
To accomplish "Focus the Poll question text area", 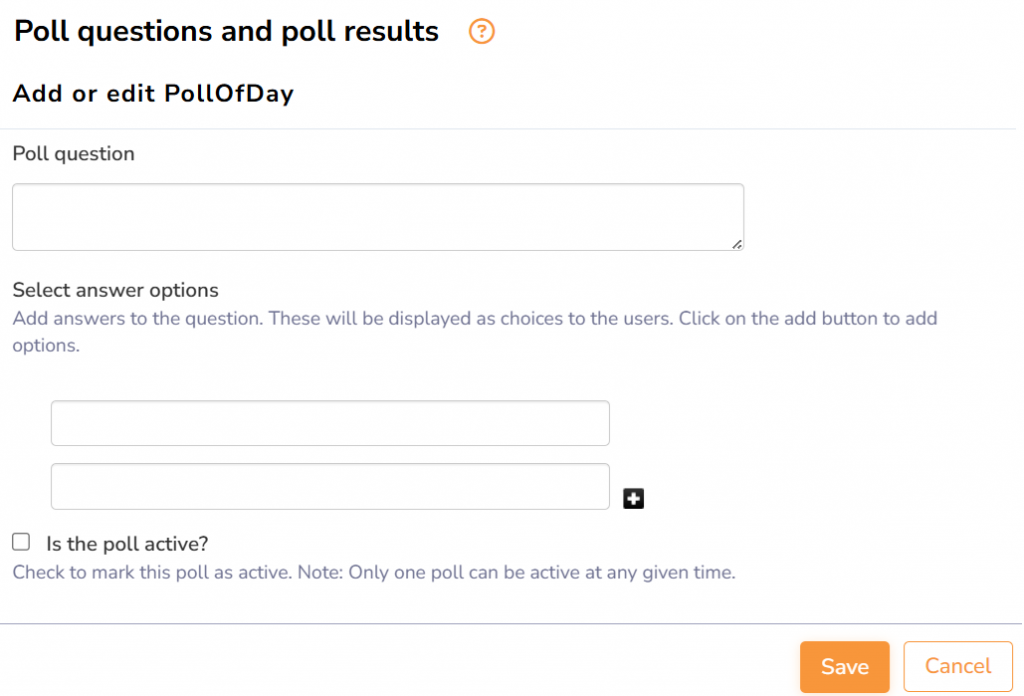I will pyautogui.click(x=377, y=216).
